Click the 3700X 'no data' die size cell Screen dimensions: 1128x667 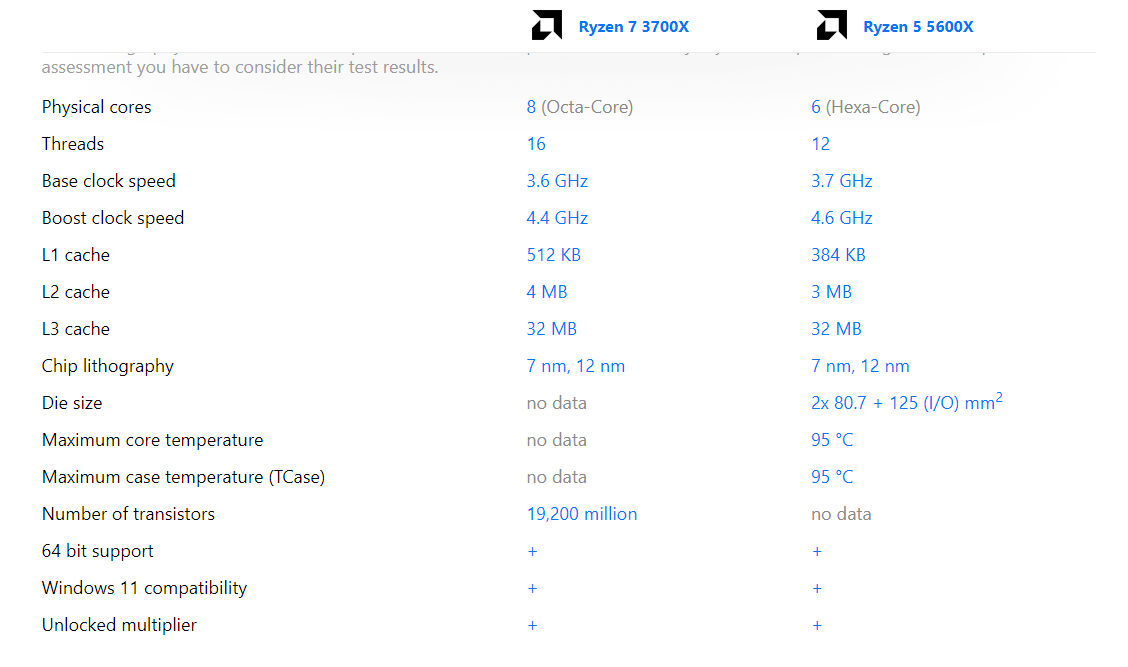point(557,403)
